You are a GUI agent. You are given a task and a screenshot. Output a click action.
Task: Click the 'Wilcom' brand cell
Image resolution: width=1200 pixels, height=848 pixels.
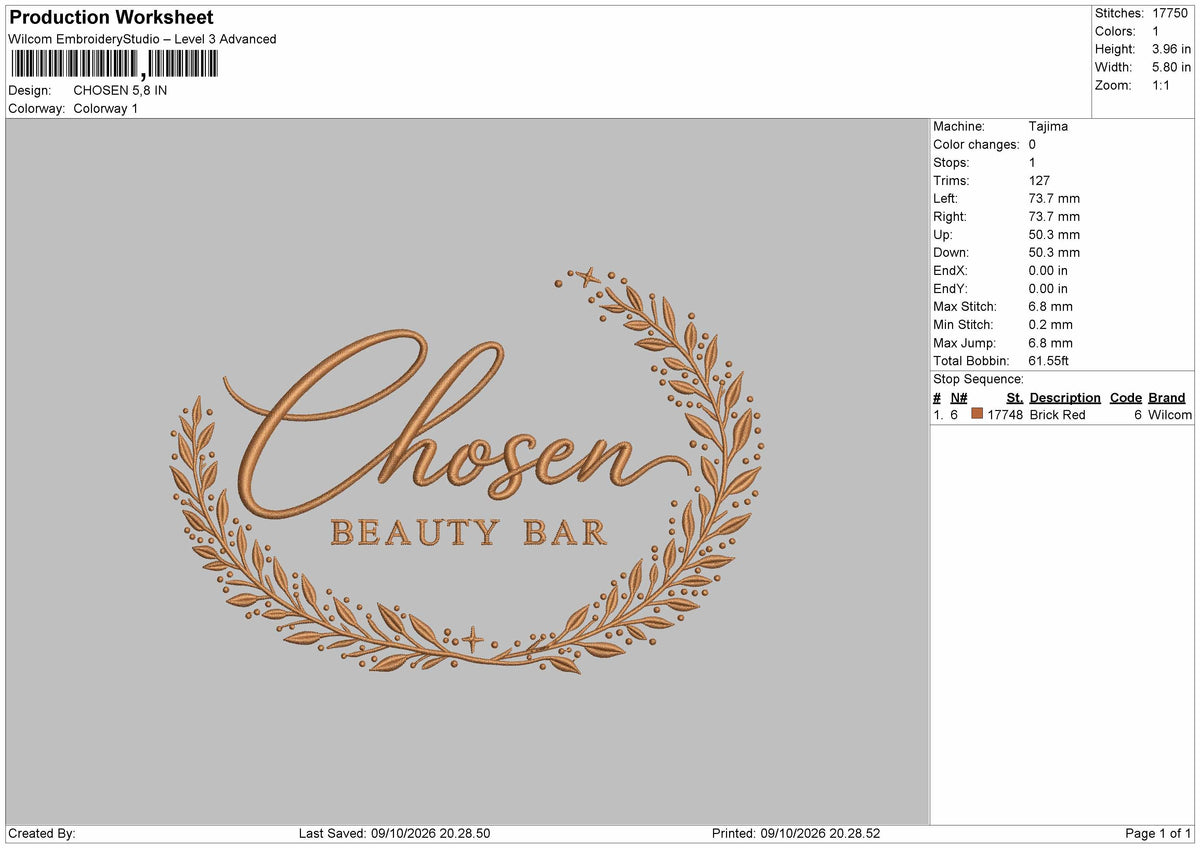coord(1170,414)
